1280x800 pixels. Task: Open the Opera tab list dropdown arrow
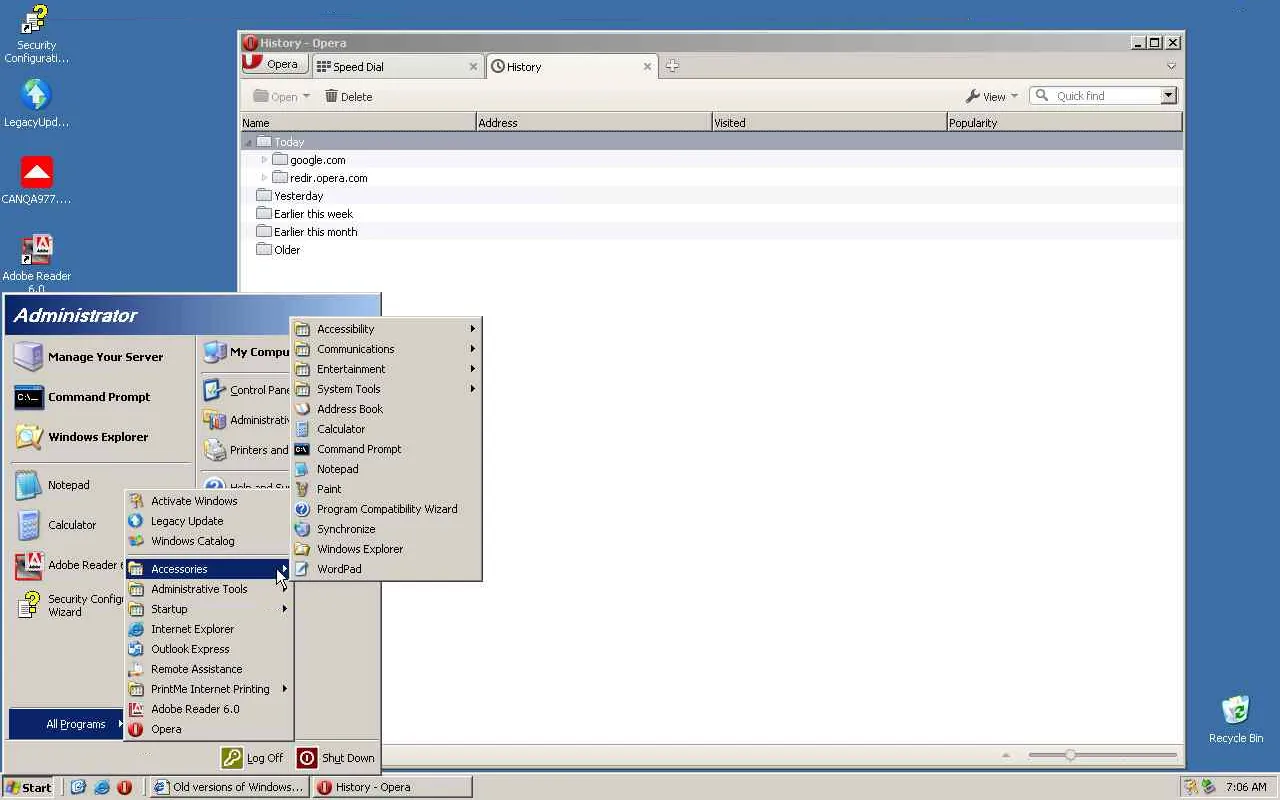(x=1171, y=66)
